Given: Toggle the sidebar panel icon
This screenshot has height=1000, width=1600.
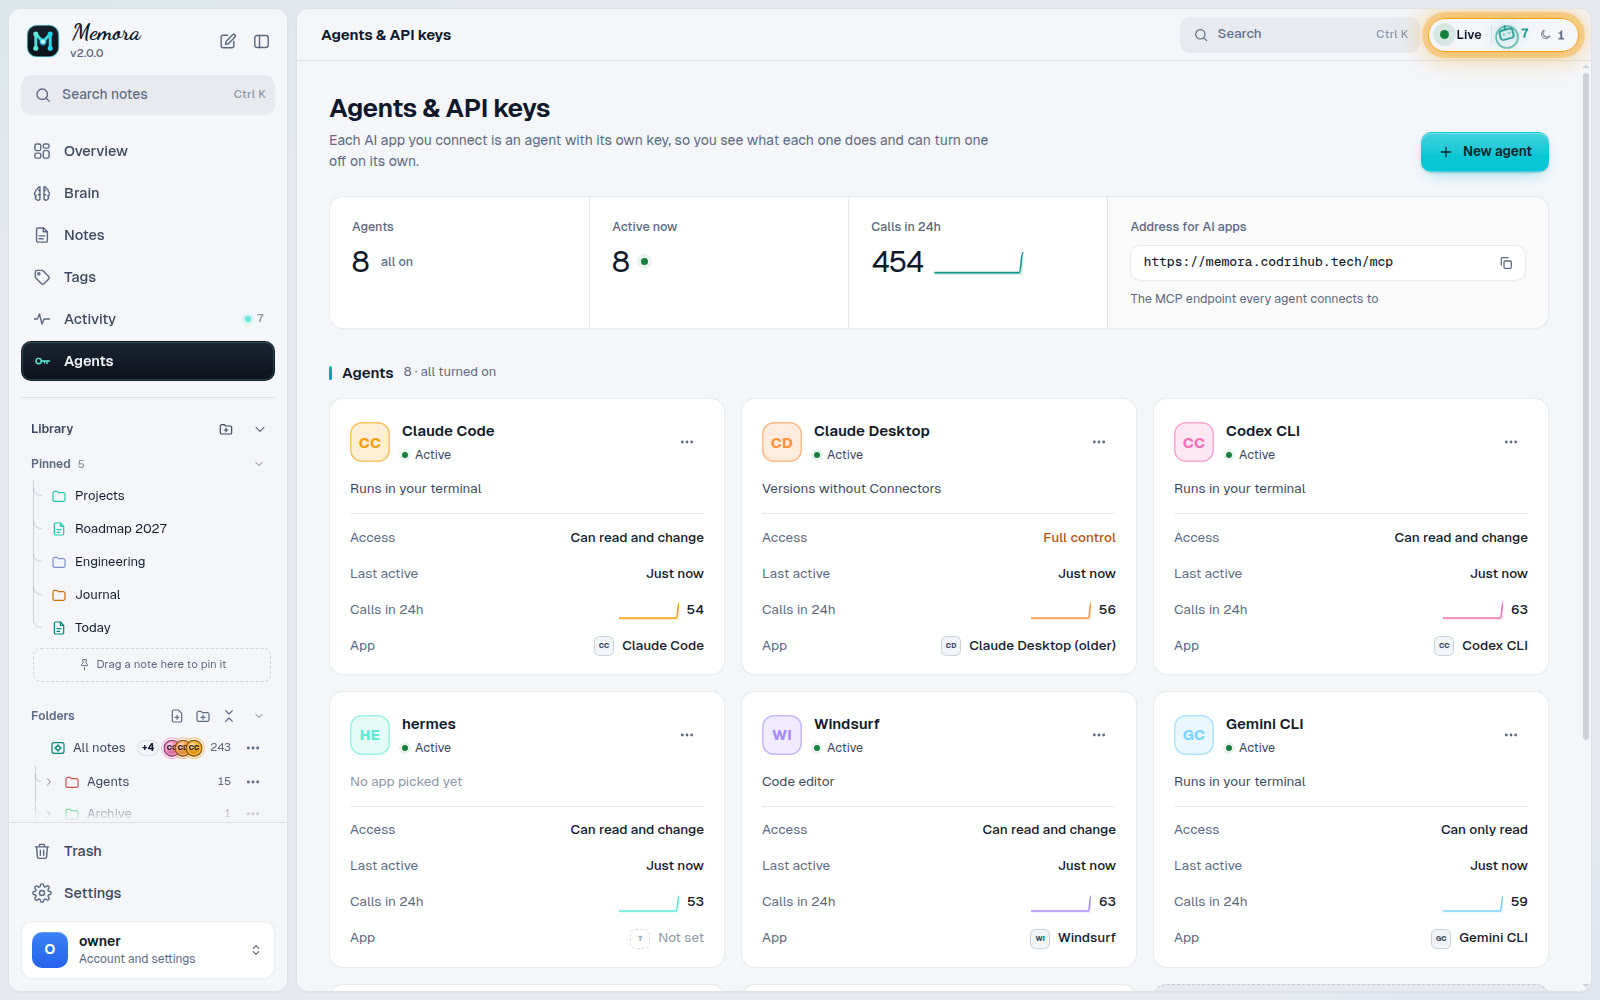Looking at the screenshot, I should coord(261,41).
